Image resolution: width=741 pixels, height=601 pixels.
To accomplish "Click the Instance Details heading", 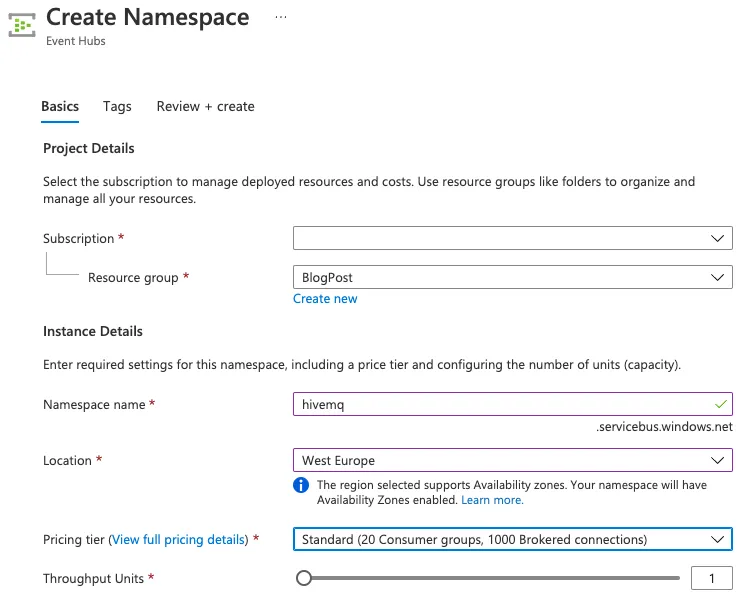I will (x=93, y=331).
